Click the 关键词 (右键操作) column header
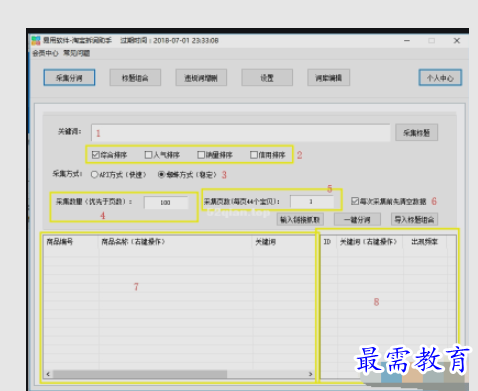Viewport: 478px width, 391px height. coord(370,242)
